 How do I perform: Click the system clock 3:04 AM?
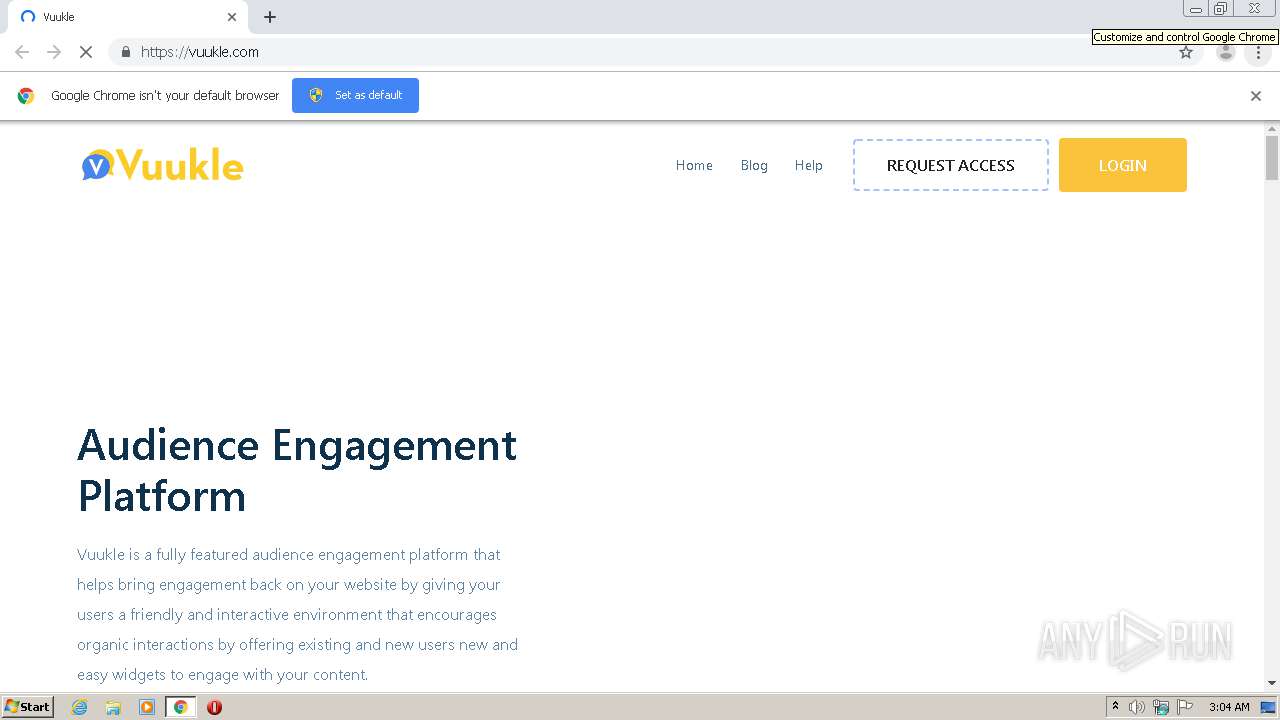coord(1229,707)
